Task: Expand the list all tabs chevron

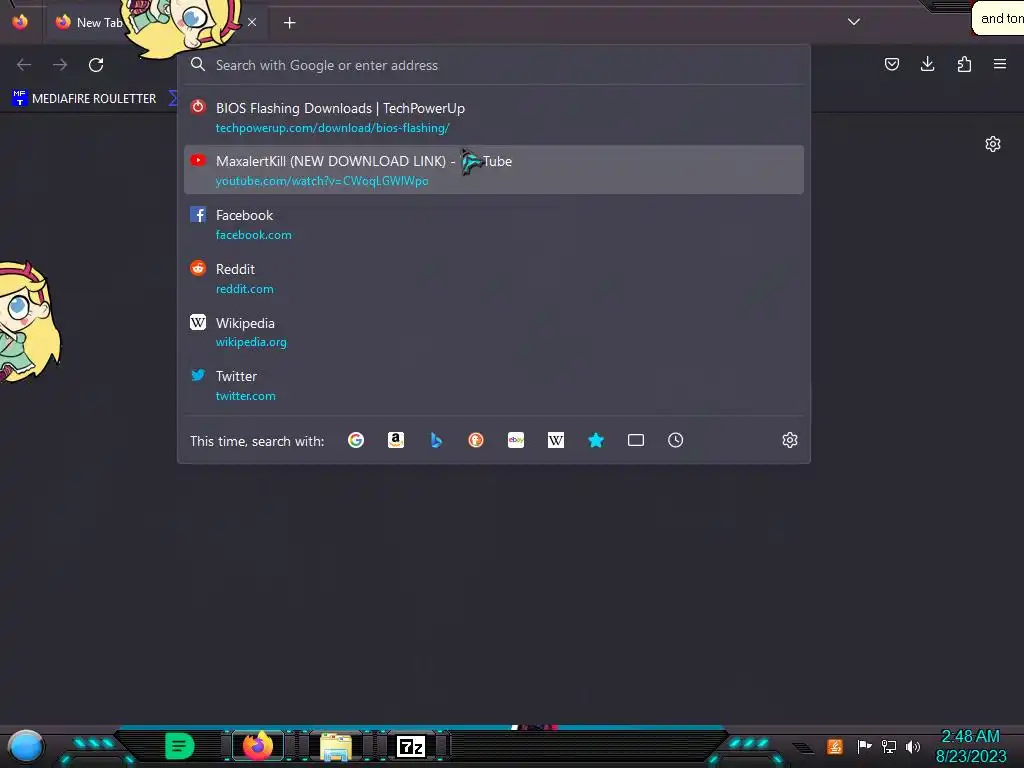Action: pyautogui.click(x=854, y=22)
